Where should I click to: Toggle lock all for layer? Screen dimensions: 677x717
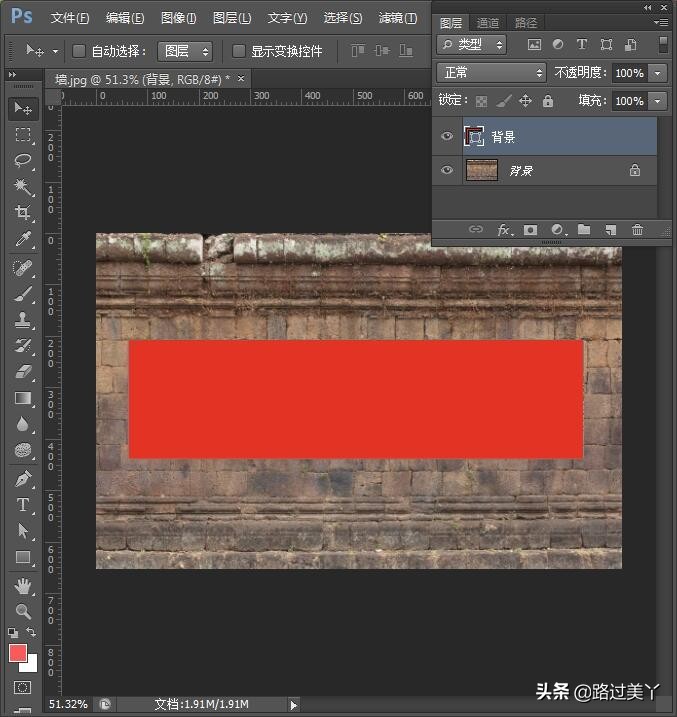pos(548,101)
